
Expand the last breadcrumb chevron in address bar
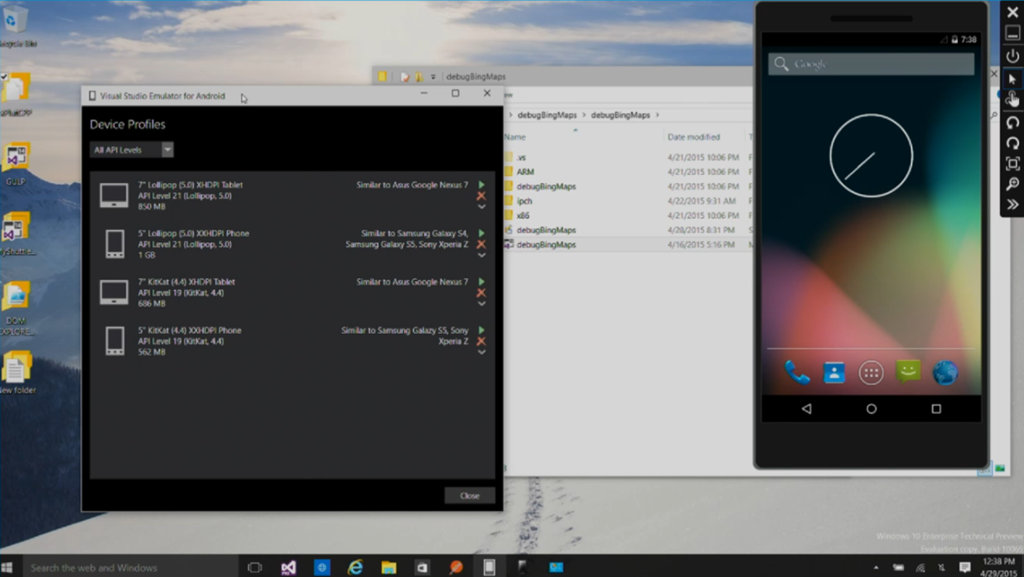pyautogui.click(x=658, y=115)
